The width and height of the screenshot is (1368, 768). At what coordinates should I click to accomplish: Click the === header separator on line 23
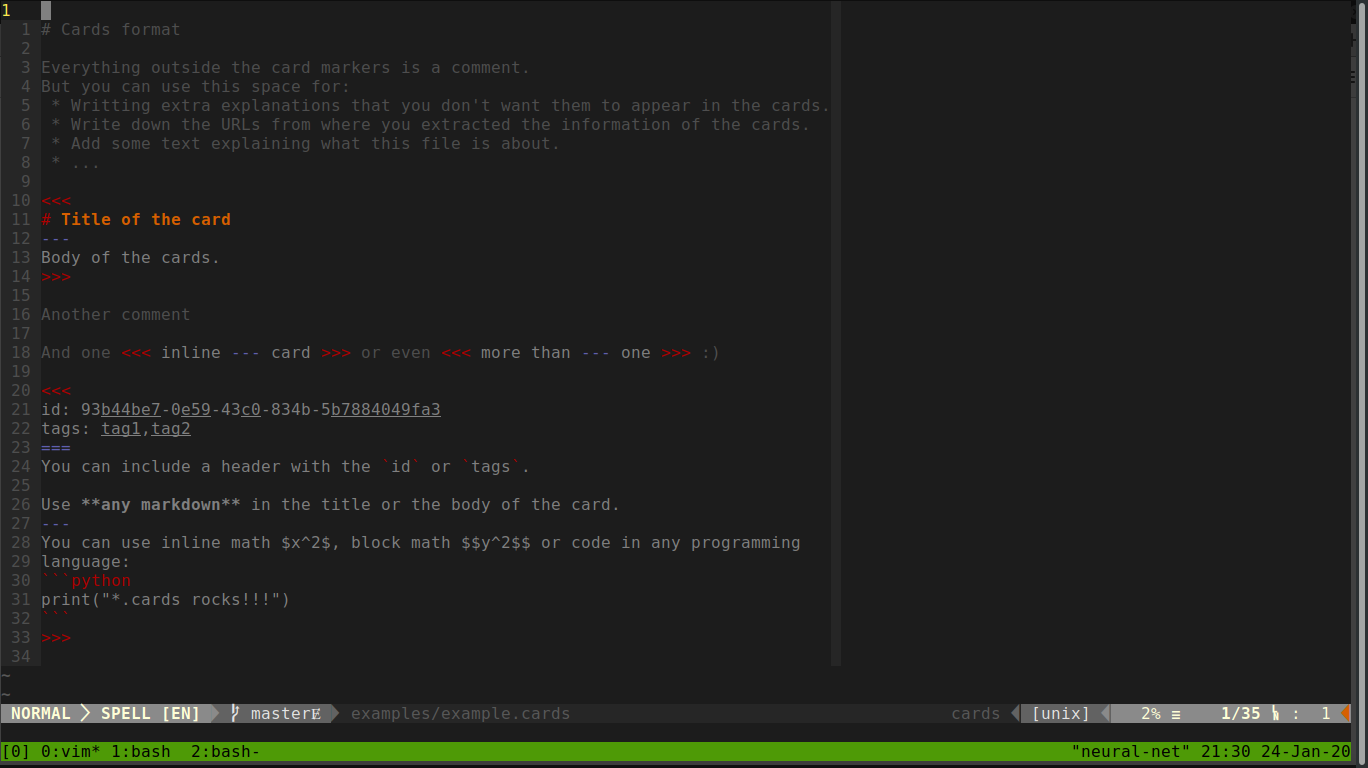pyautogui.click(x=56, y=447)
